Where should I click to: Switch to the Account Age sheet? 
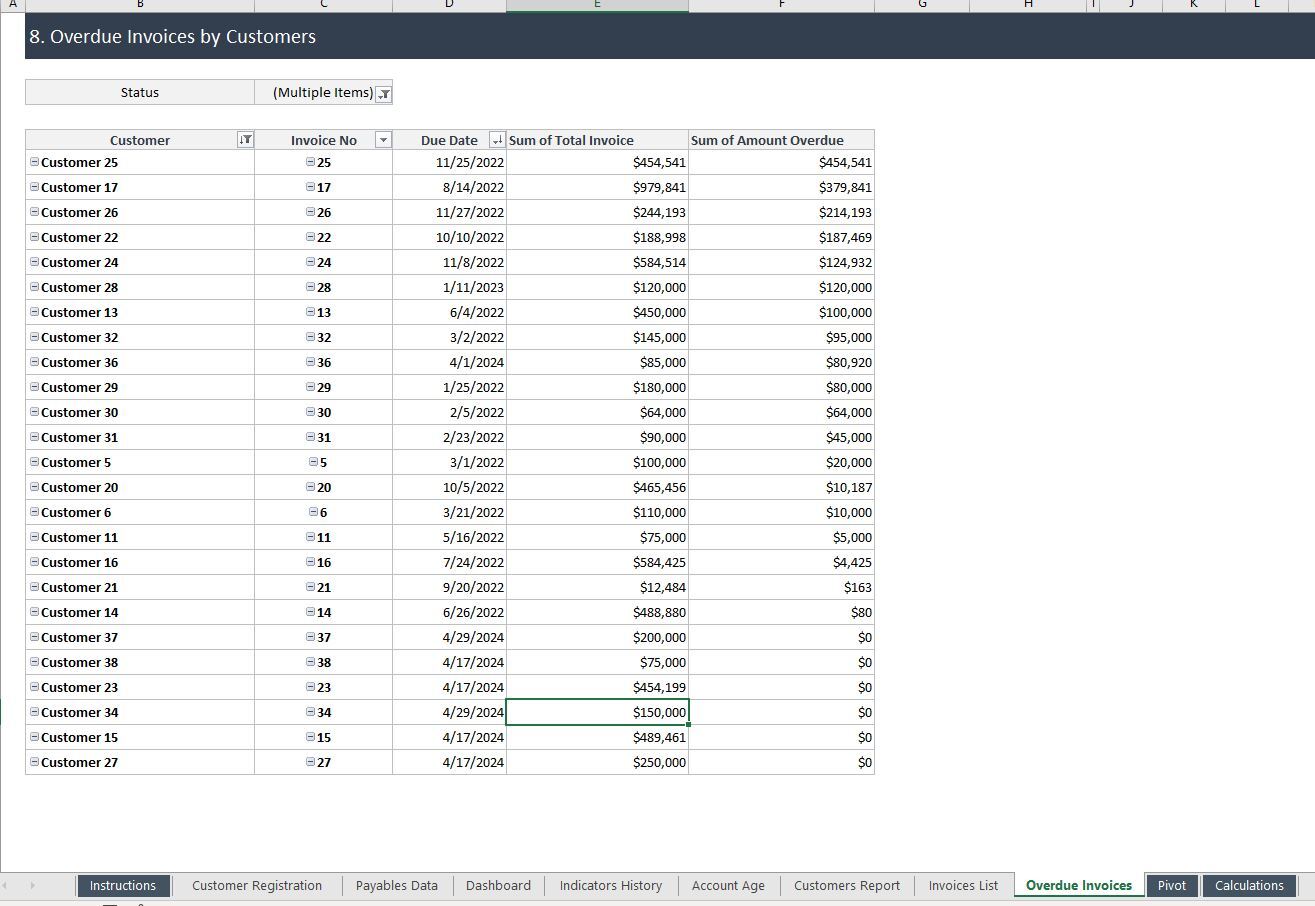(728, 886)
